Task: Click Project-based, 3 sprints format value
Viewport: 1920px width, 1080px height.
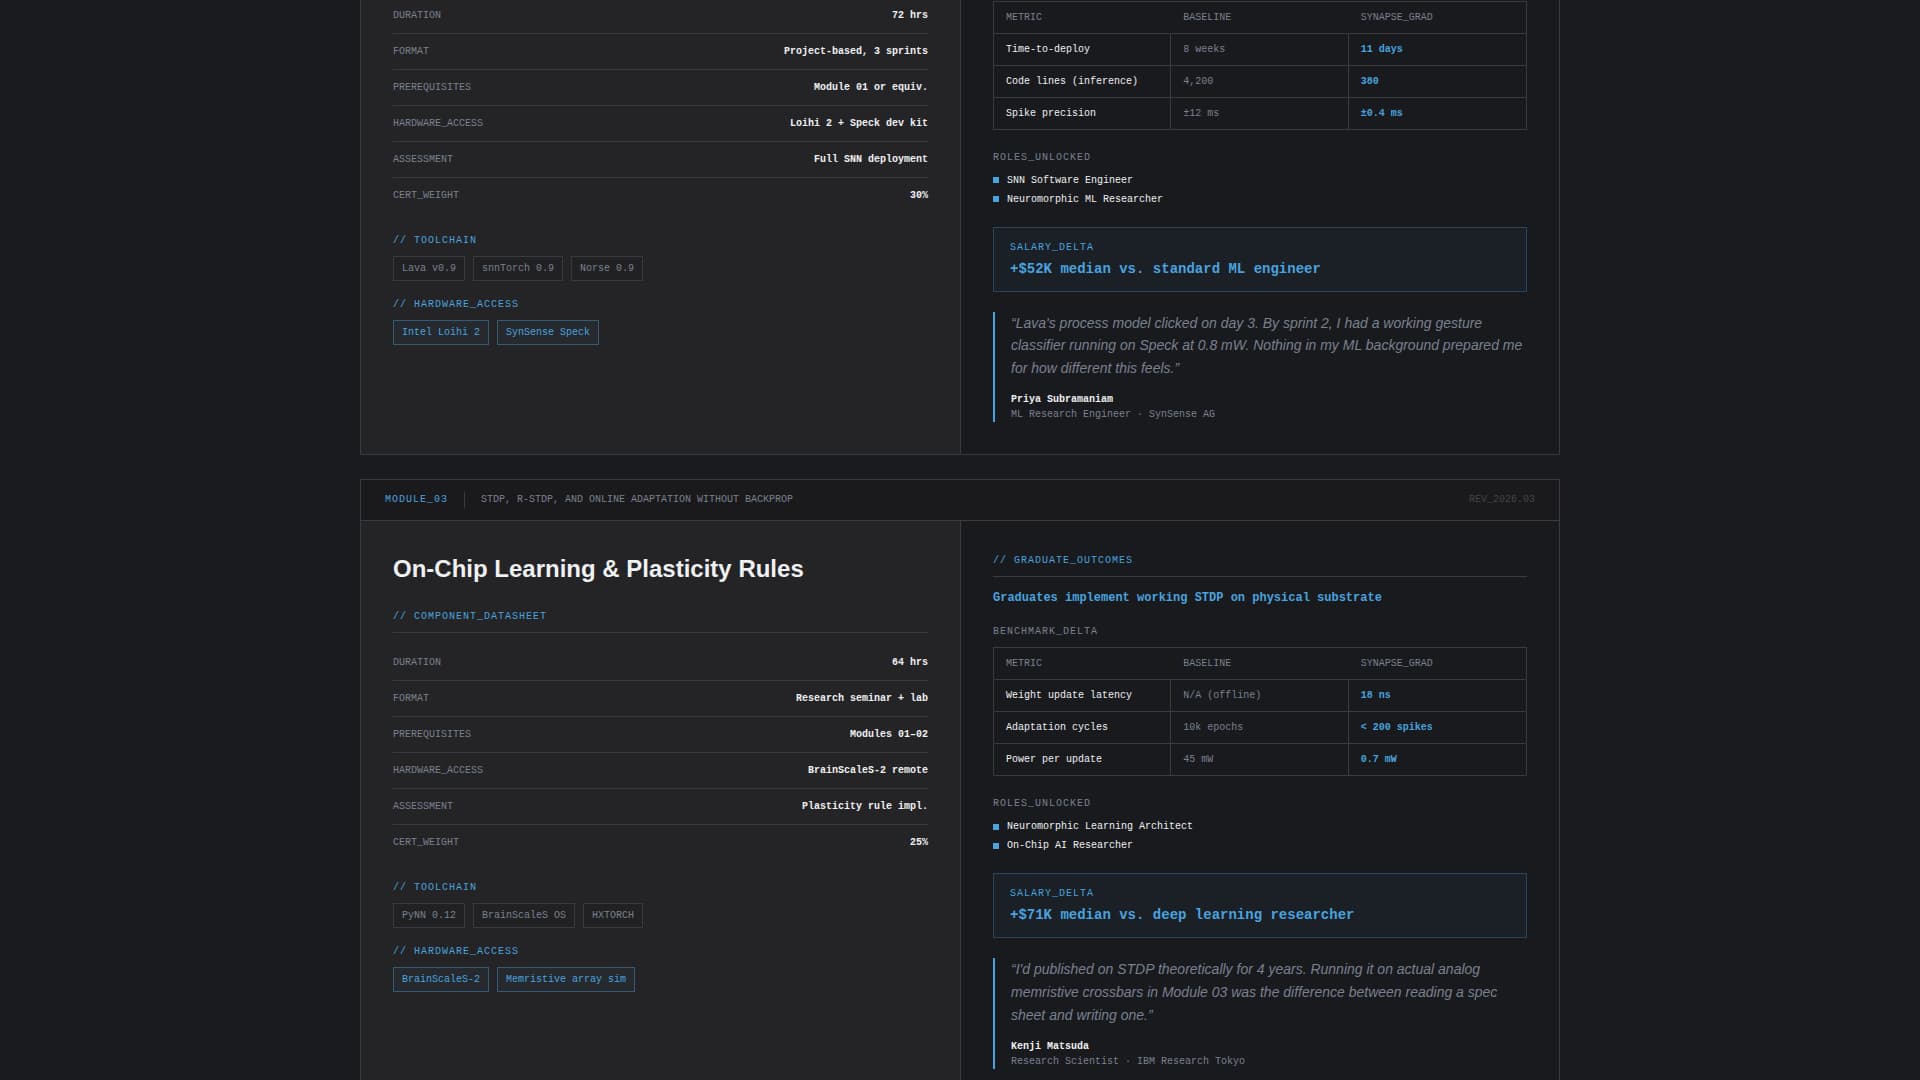Action: click(x=856, y=51)
